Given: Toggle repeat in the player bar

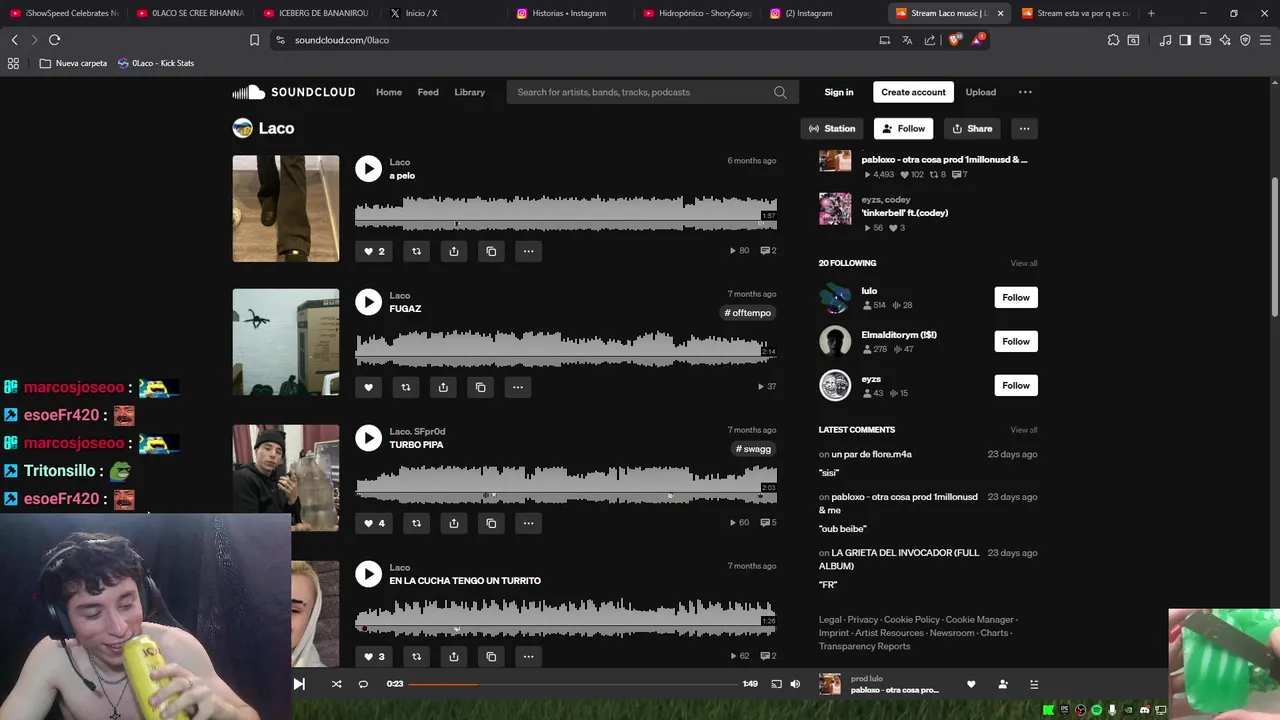Looking at the screenshot, I should pyautogui.click(x=363, y=684).
